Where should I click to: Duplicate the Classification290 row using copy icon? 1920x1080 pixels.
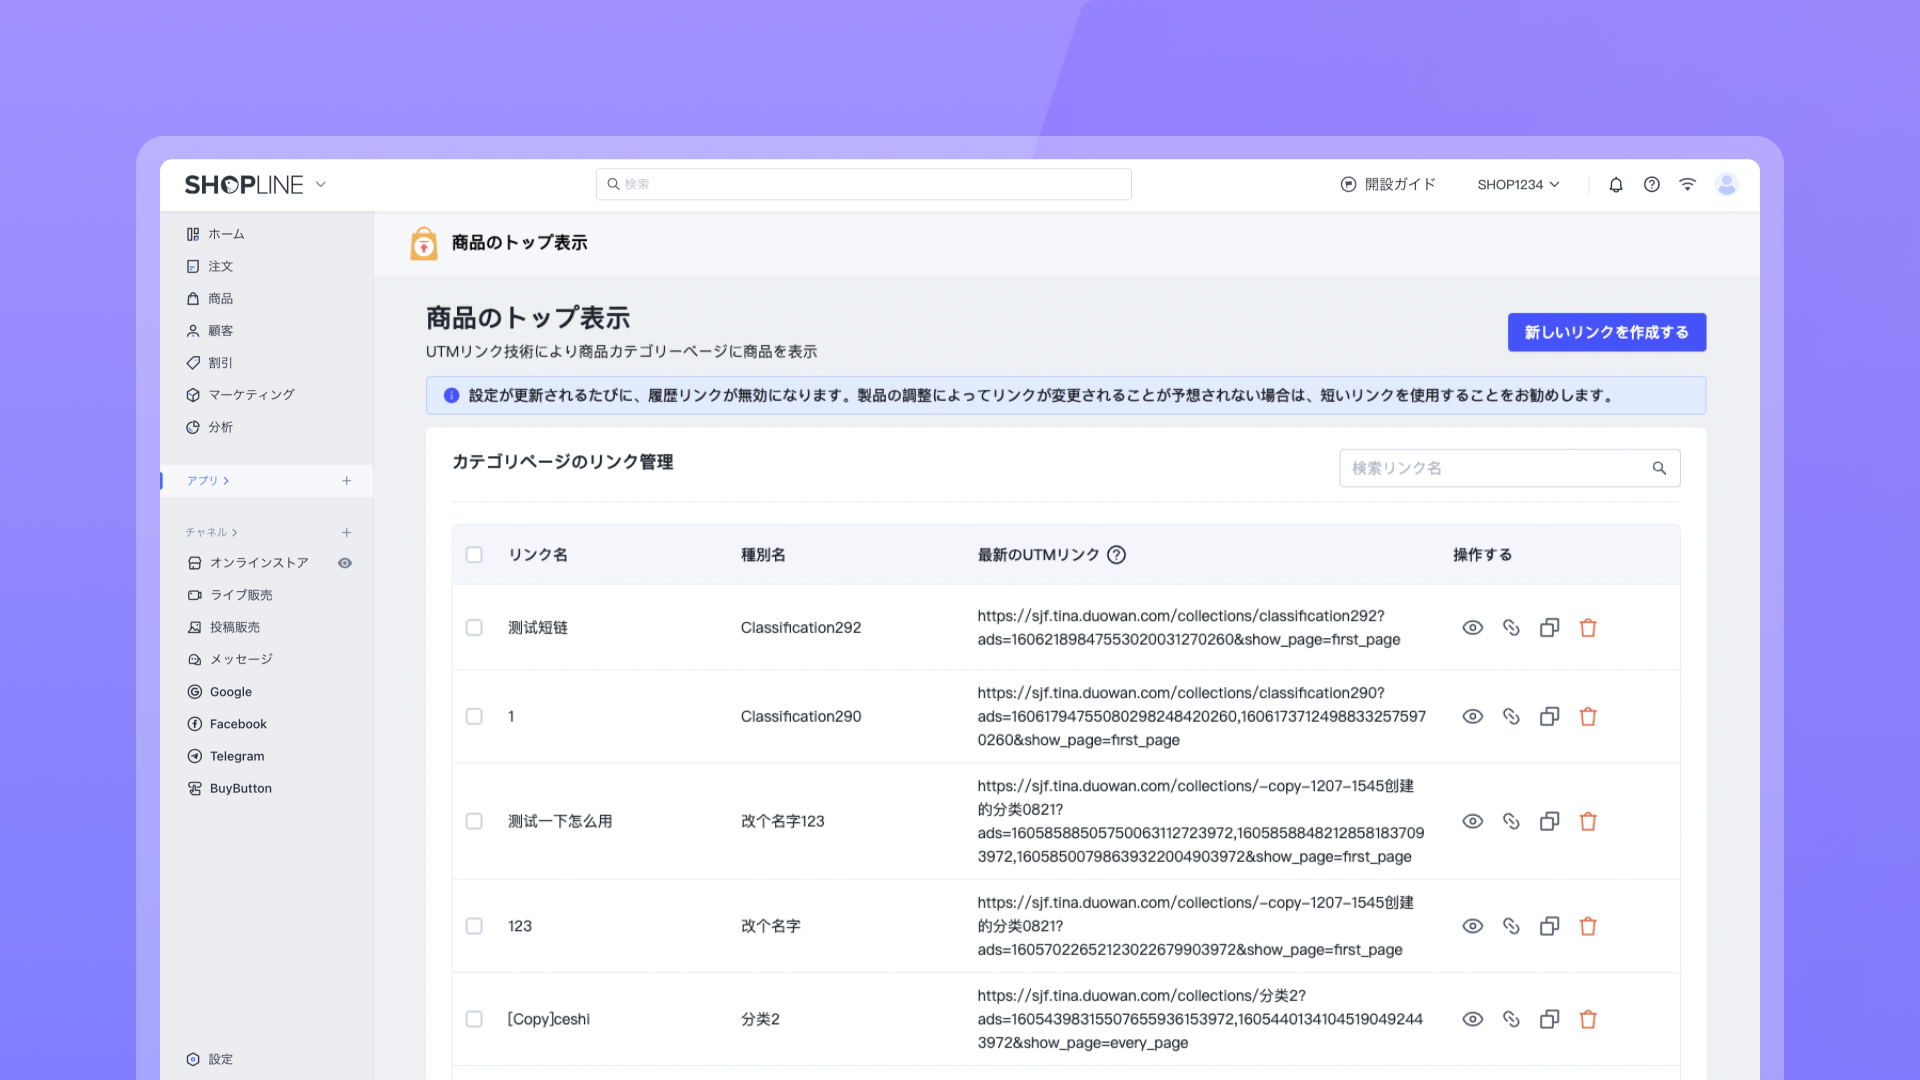tap(1549, 717)
